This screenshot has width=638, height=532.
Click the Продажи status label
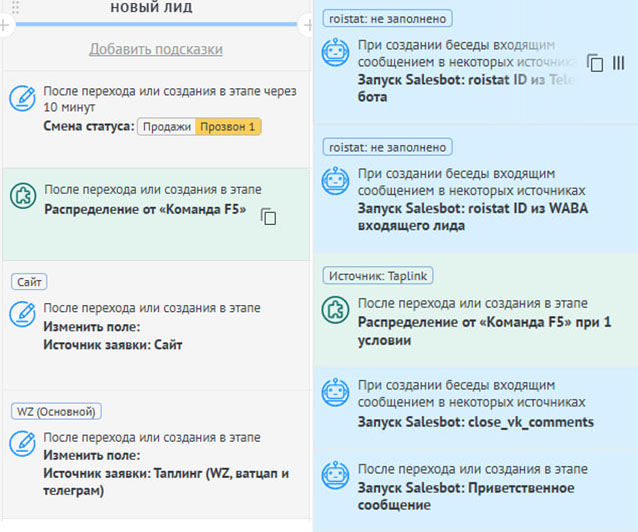167,127
